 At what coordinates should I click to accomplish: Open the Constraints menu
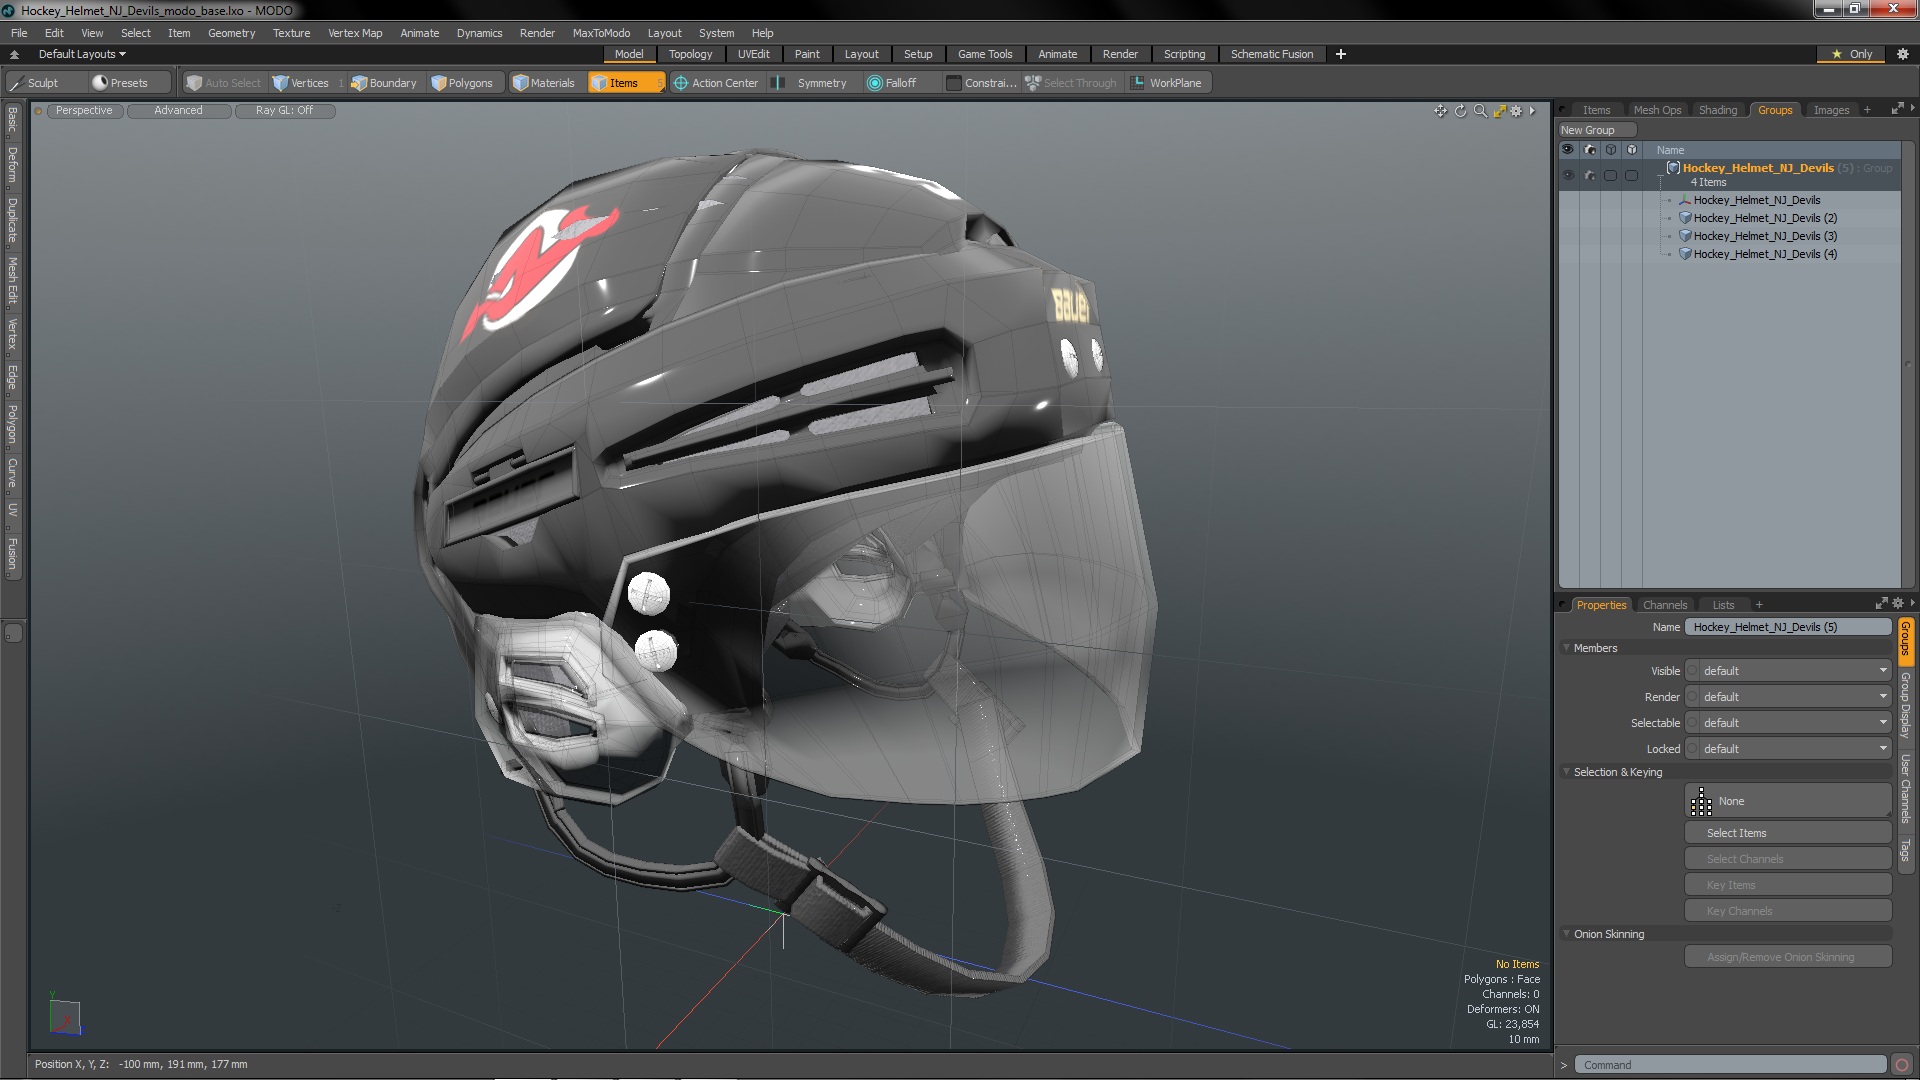tap(981, 83)
